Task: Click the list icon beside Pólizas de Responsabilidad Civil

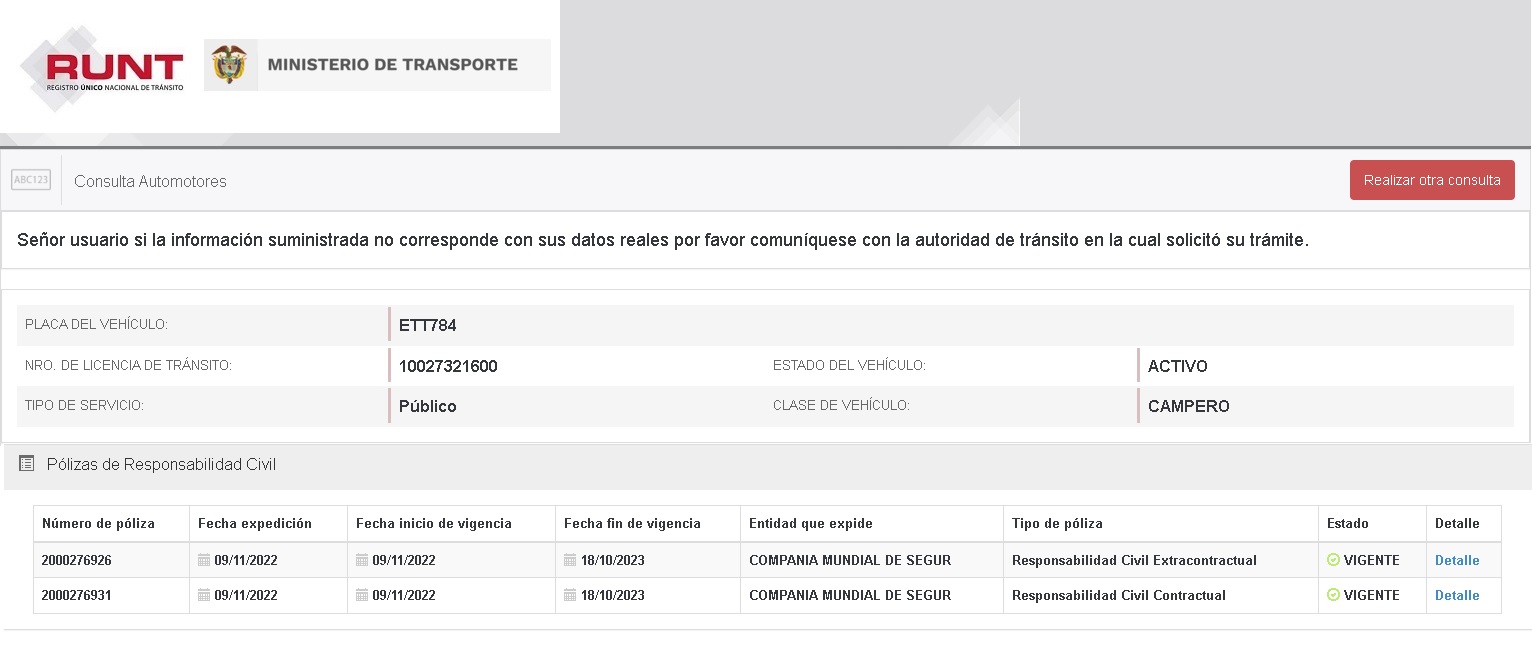Action: [27, 464]
